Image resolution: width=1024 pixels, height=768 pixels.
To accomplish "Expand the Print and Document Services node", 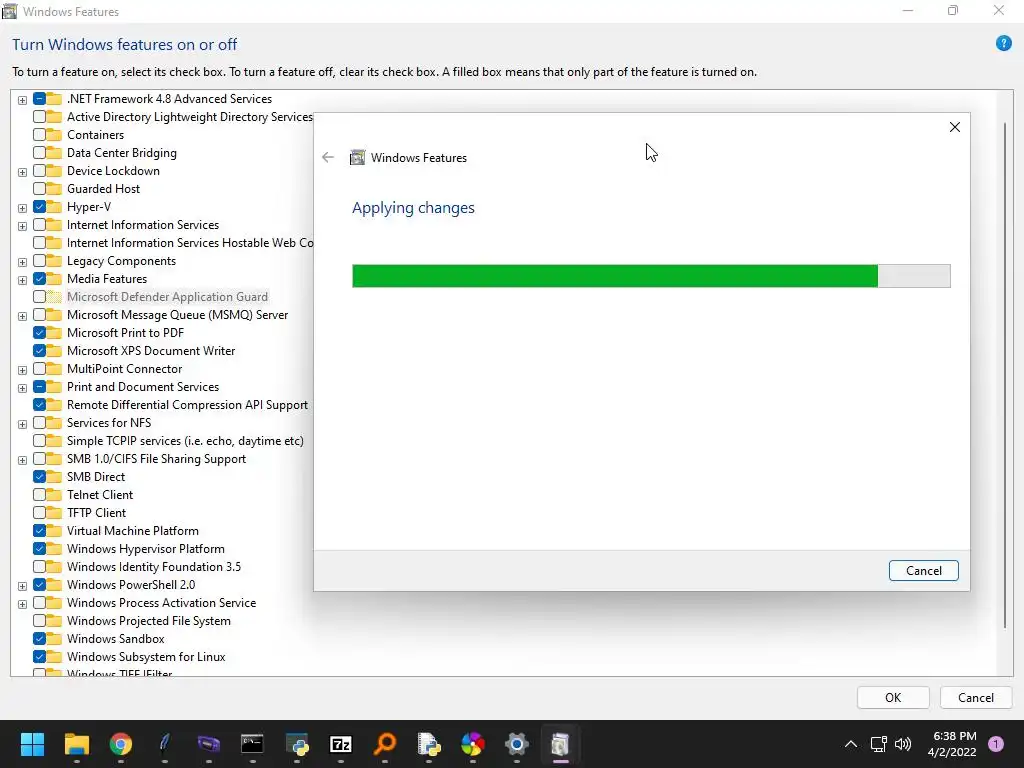I will pos(22,388).
